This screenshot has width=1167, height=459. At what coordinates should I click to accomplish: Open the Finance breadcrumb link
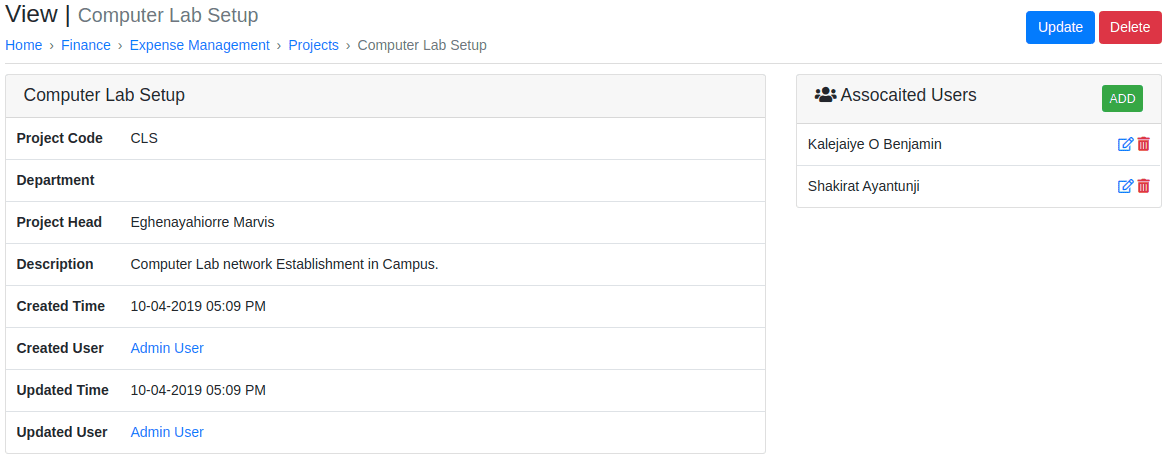(86, 45)
